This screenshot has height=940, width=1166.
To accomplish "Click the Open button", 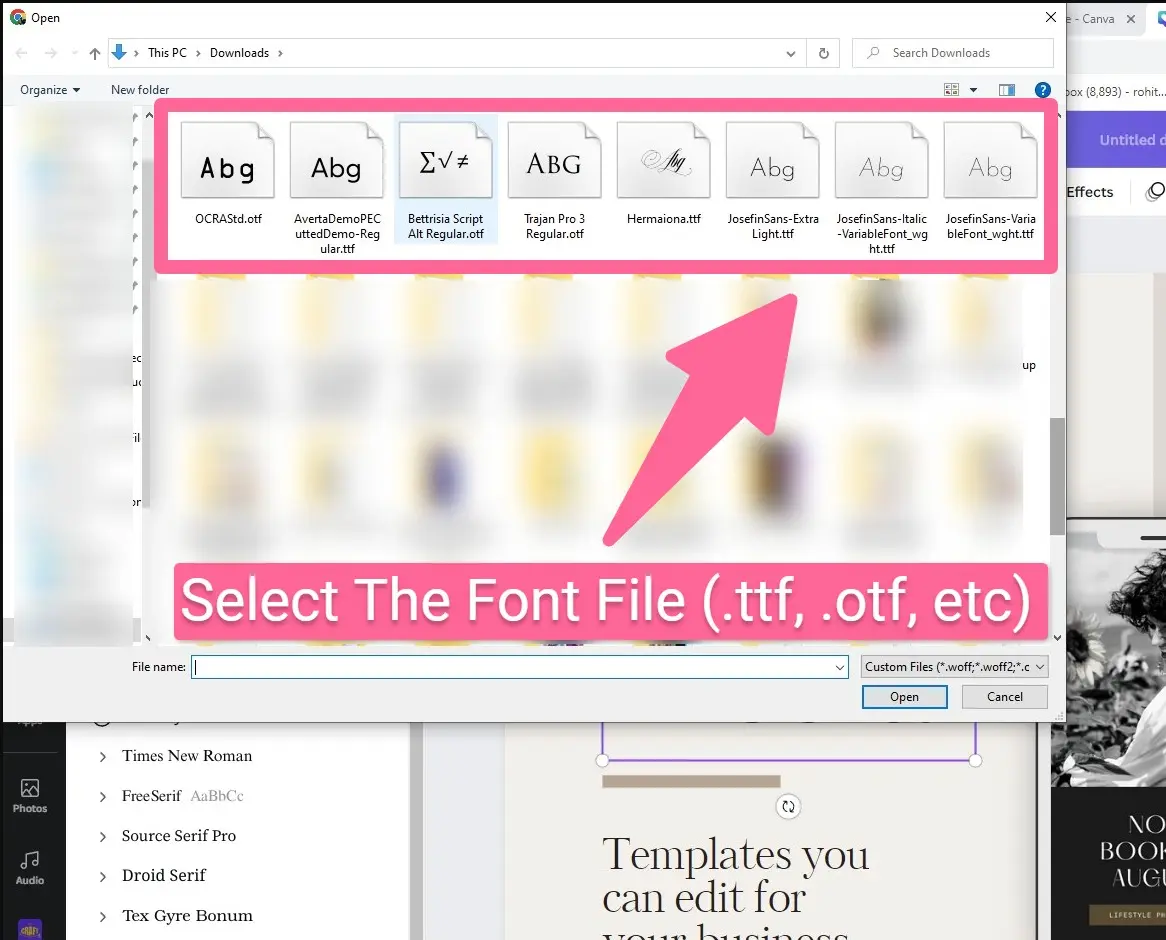I will point(904,697).
